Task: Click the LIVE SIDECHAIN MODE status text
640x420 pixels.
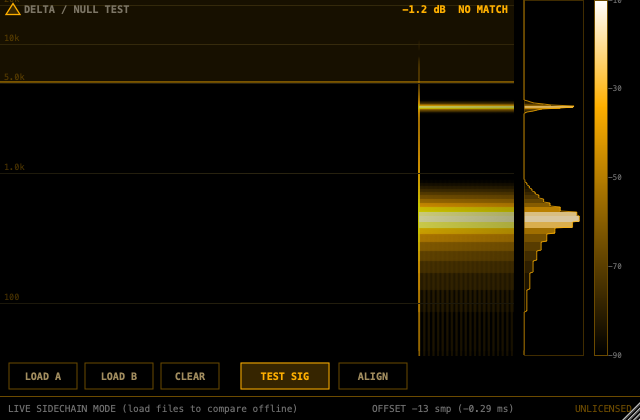Action: [152, 409]
